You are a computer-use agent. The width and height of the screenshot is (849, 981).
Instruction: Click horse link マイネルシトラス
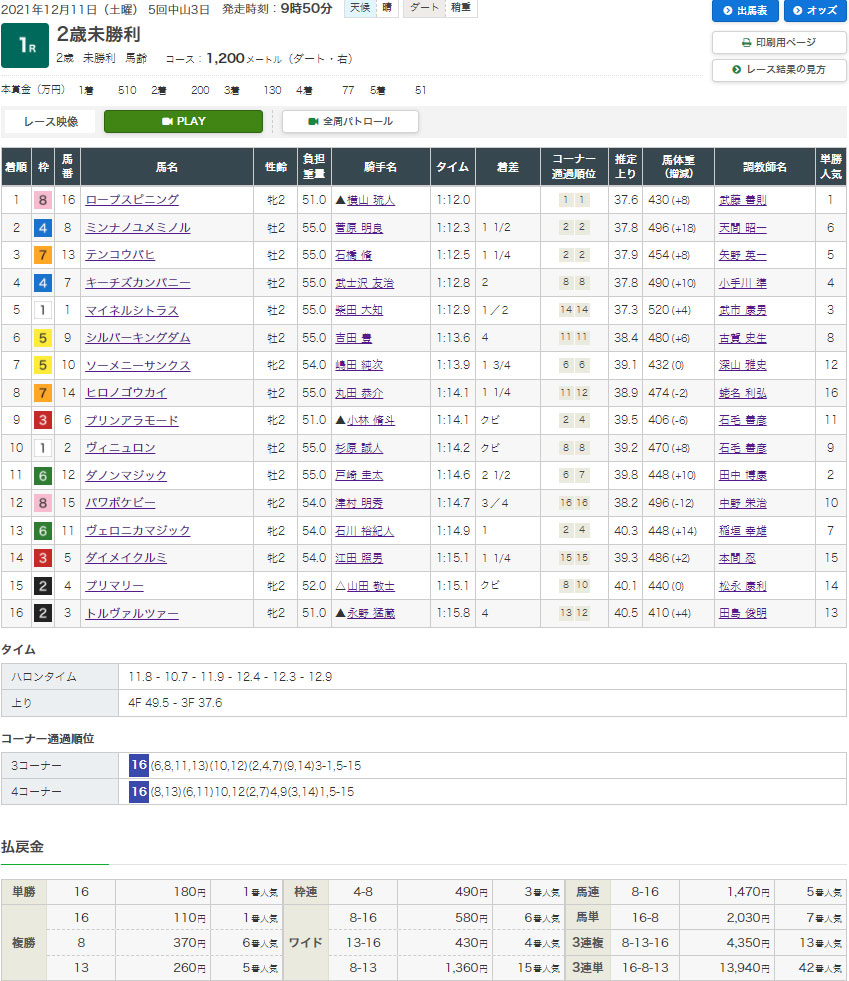[132, 310]
